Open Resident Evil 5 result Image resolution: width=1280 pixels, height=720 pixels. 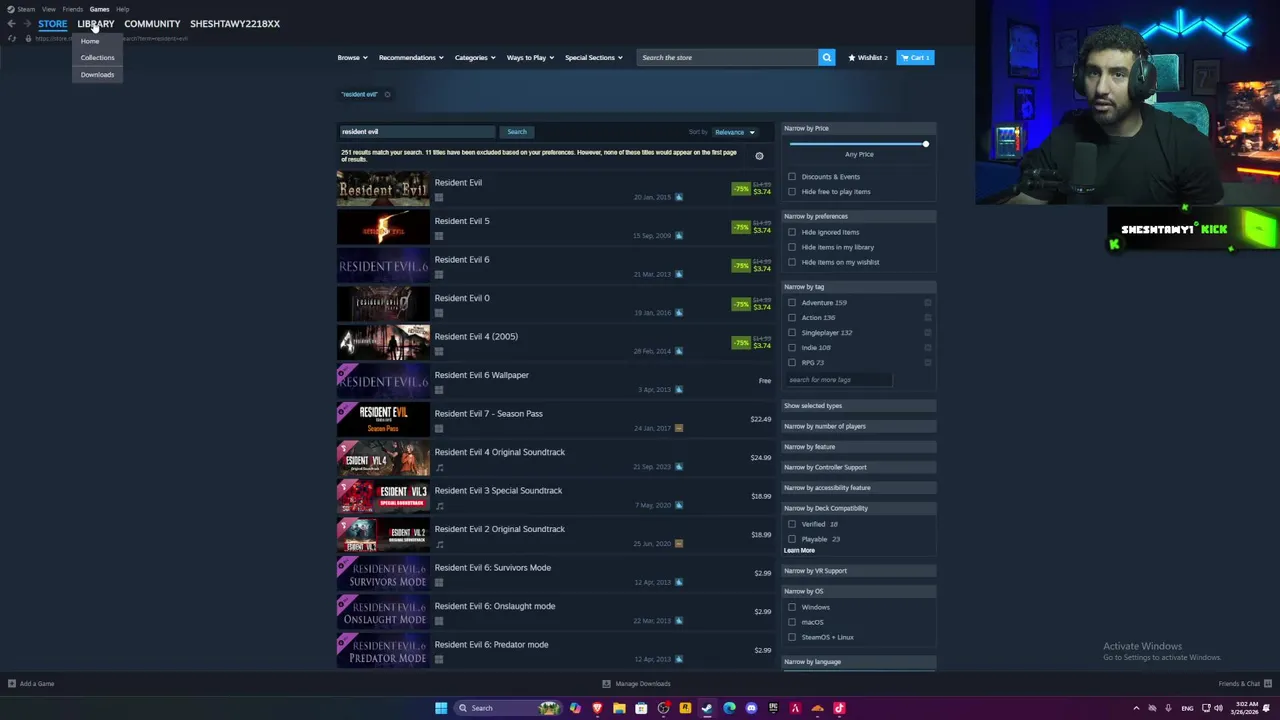coord(555,228)
